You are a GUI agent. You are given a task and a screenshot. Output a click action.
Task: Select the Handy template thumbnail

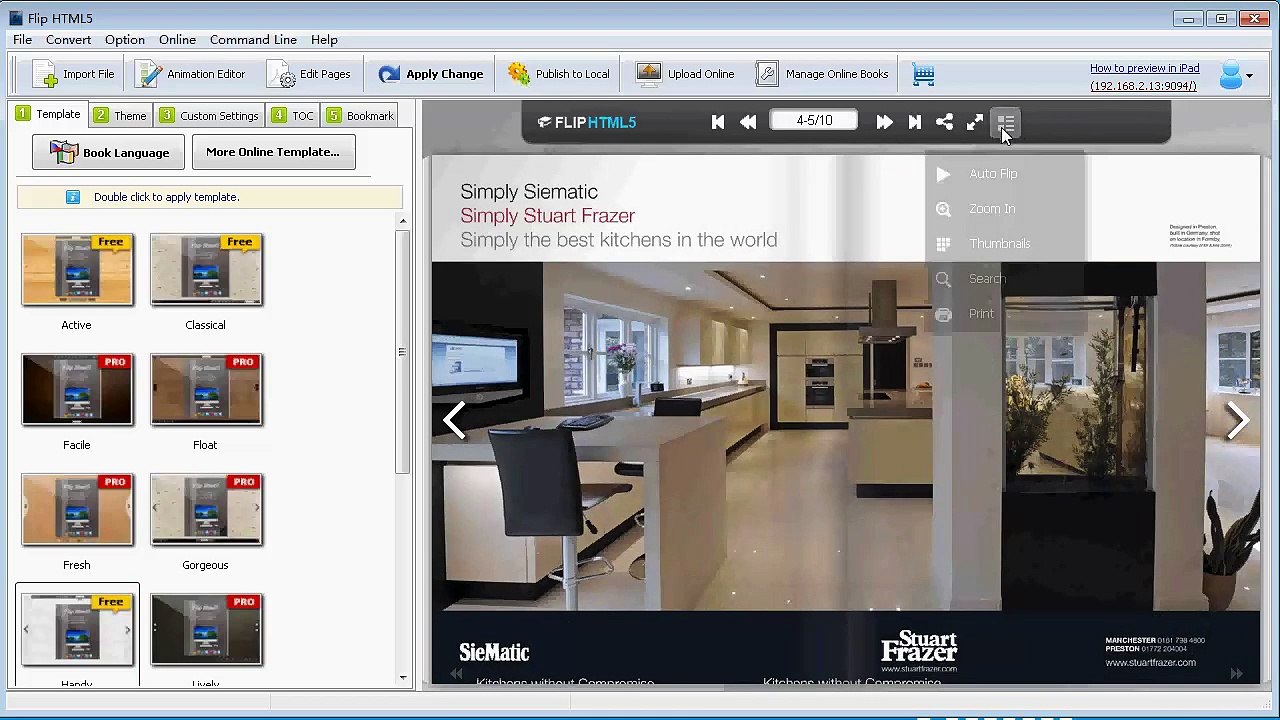tap(77, 630)
